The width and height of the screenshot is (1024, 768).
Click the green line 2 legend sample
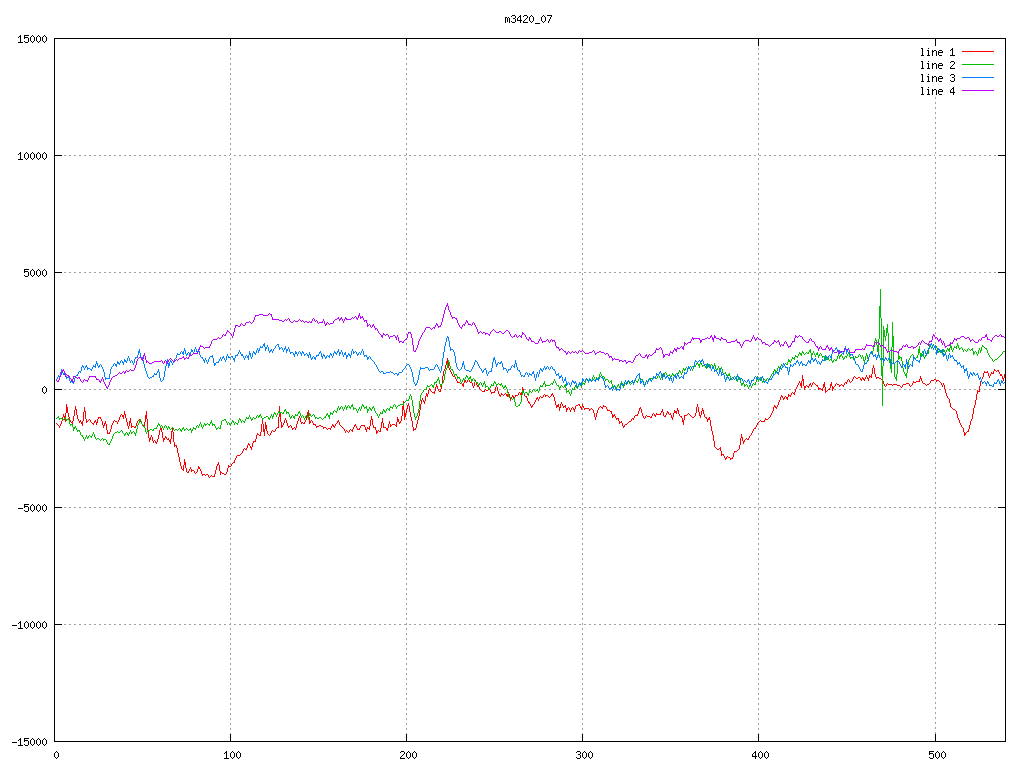978,65
